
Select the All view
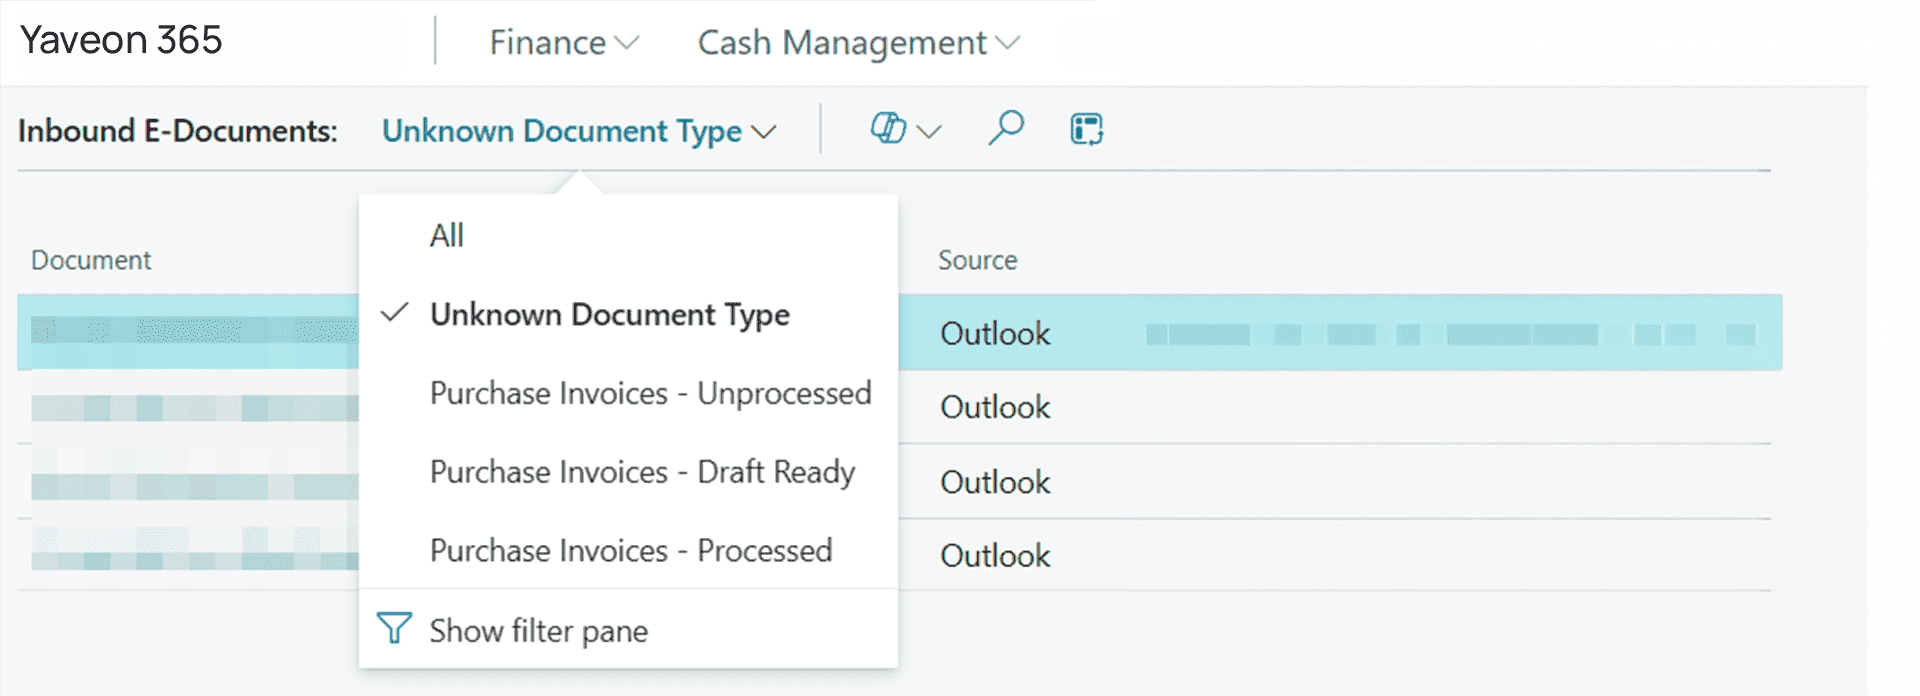pyautogui.click(x=447, y=235)
